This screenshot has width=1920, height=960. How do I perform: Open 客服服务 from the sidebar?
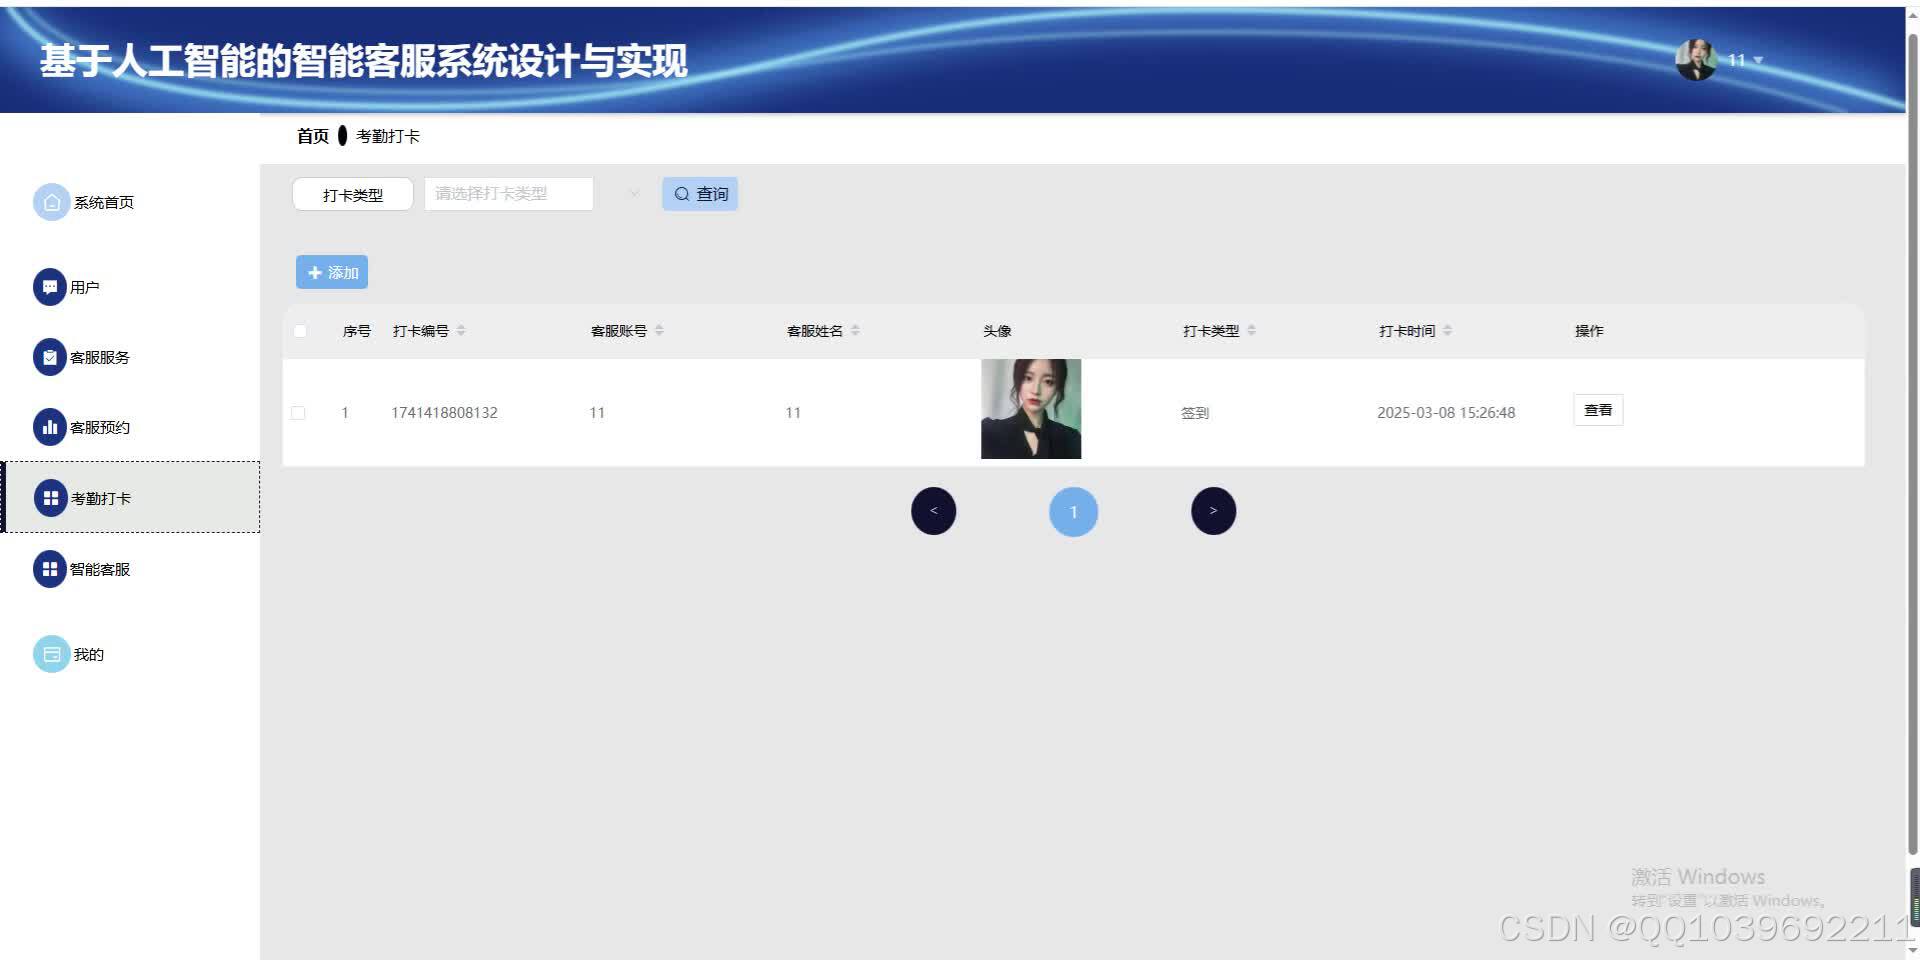[52, 356]
